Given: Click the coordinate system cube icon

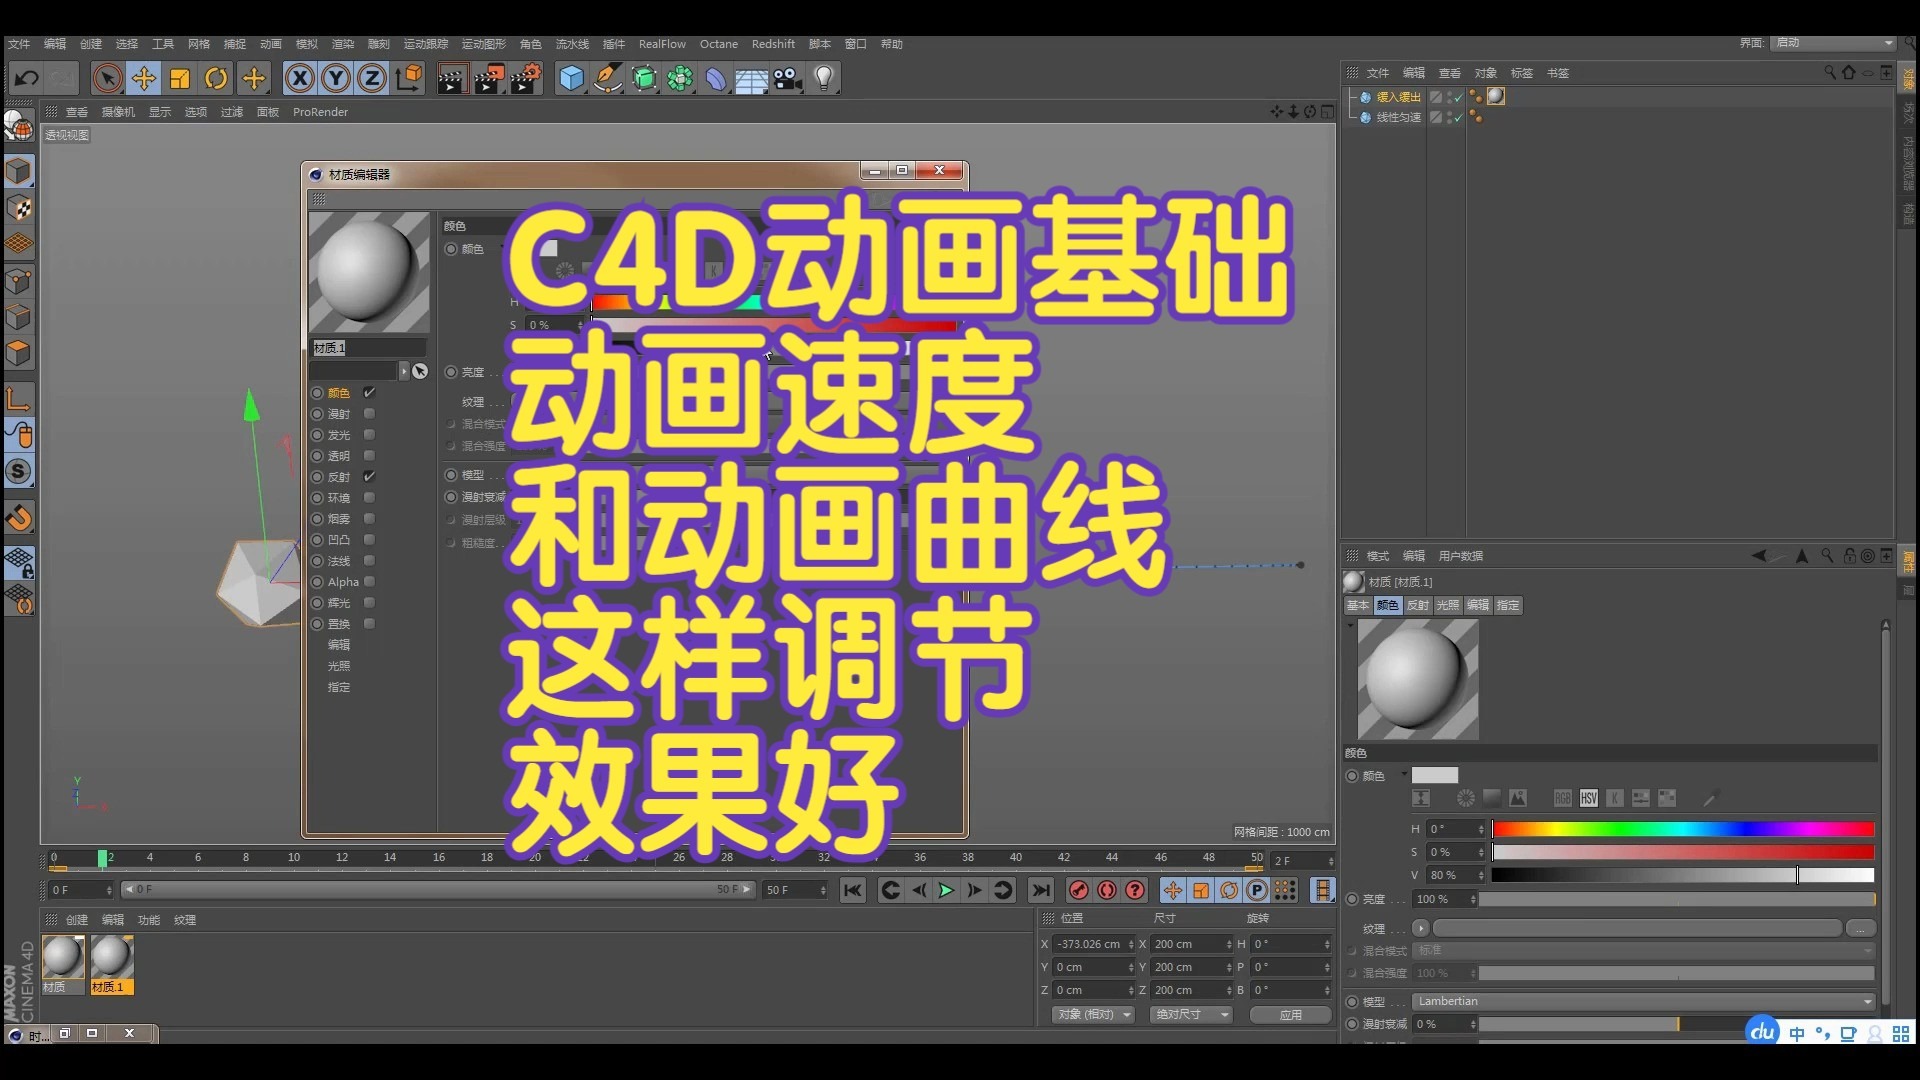Looking at the screenshot, I should pyautogui.click(x=409, y=78).
